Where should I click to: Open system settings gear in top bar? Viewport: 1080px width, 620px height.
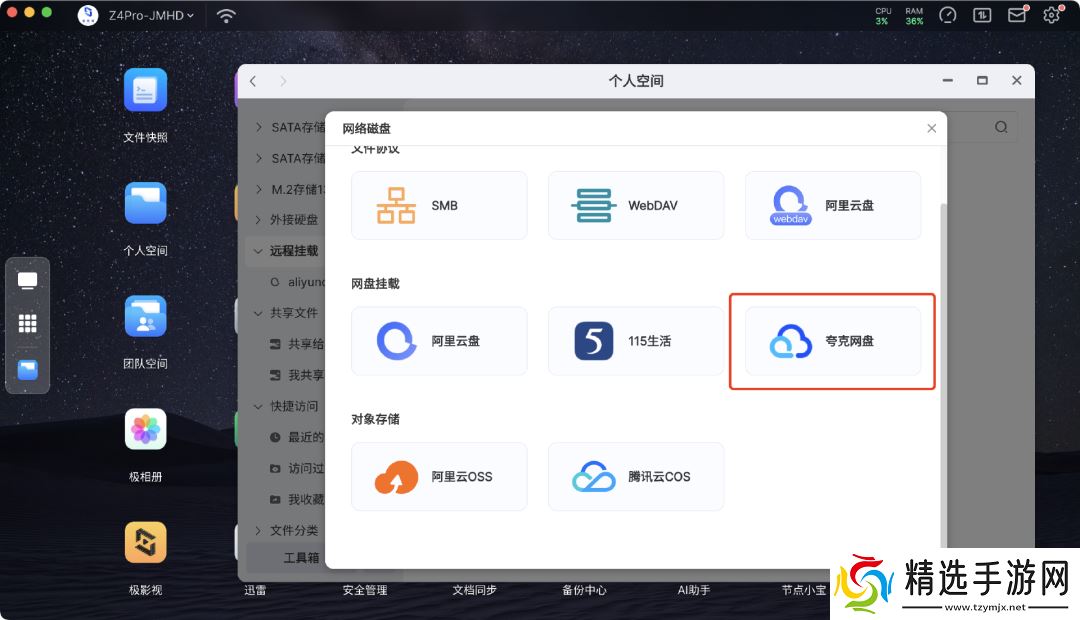(1051, 15)
